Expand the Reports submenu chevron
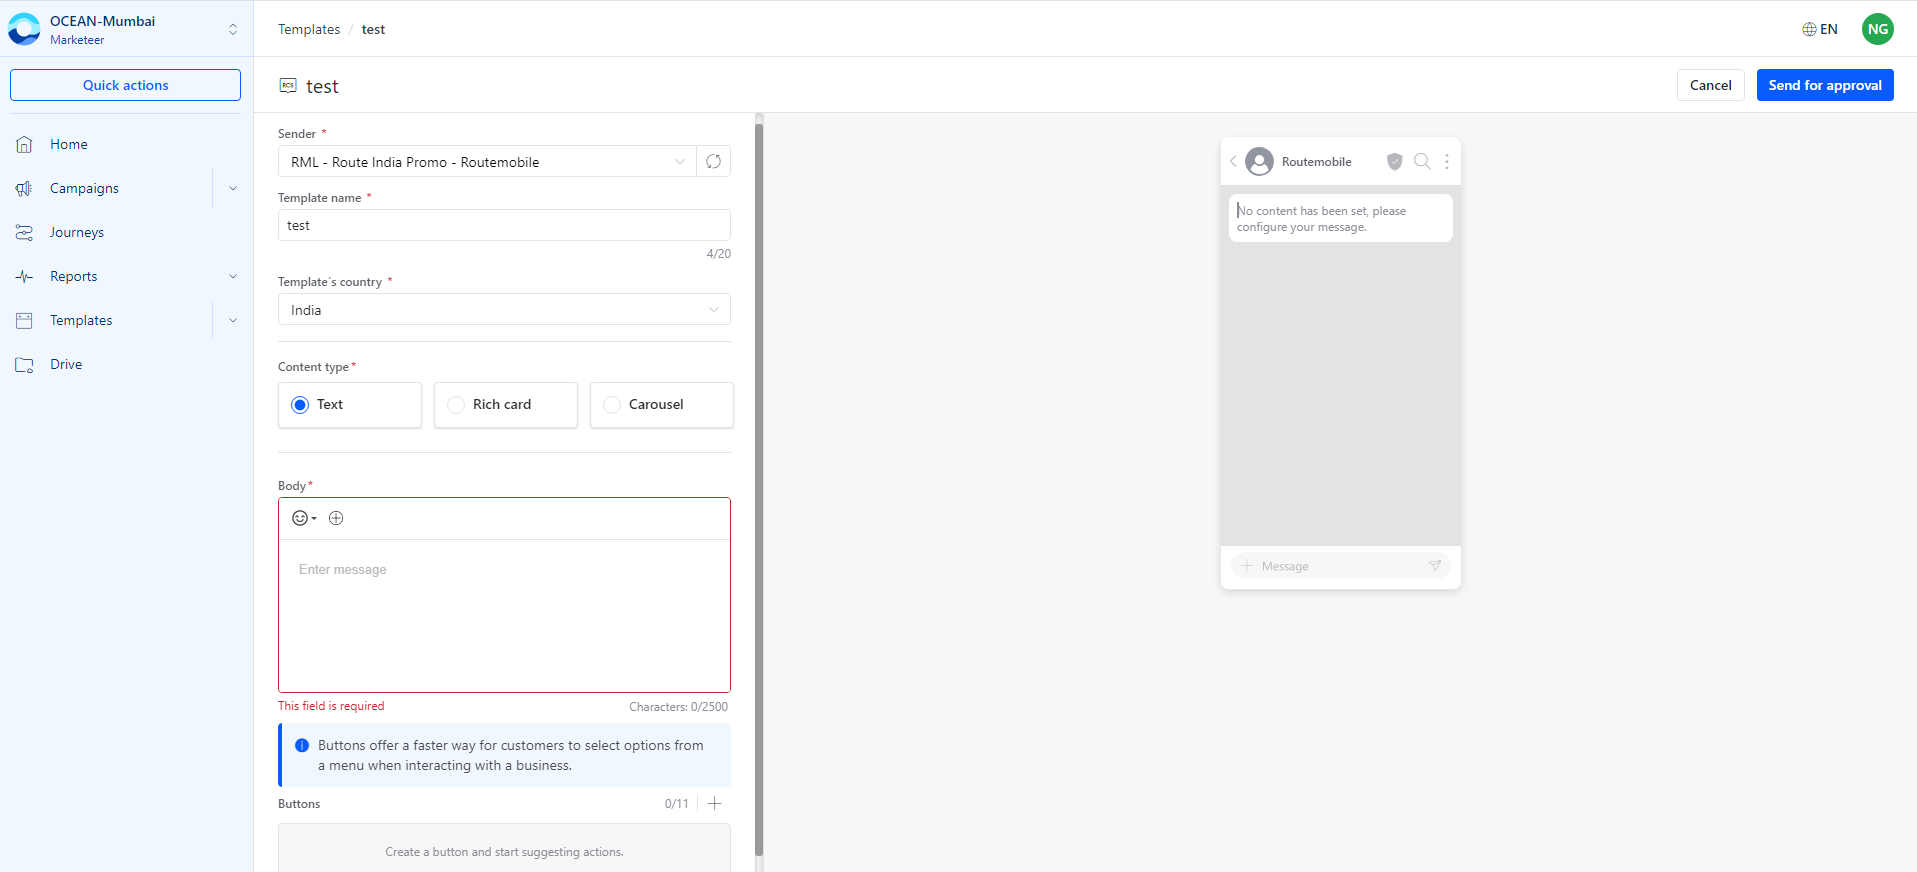This screenshot has height=872, width=1917. pos(233,276)
